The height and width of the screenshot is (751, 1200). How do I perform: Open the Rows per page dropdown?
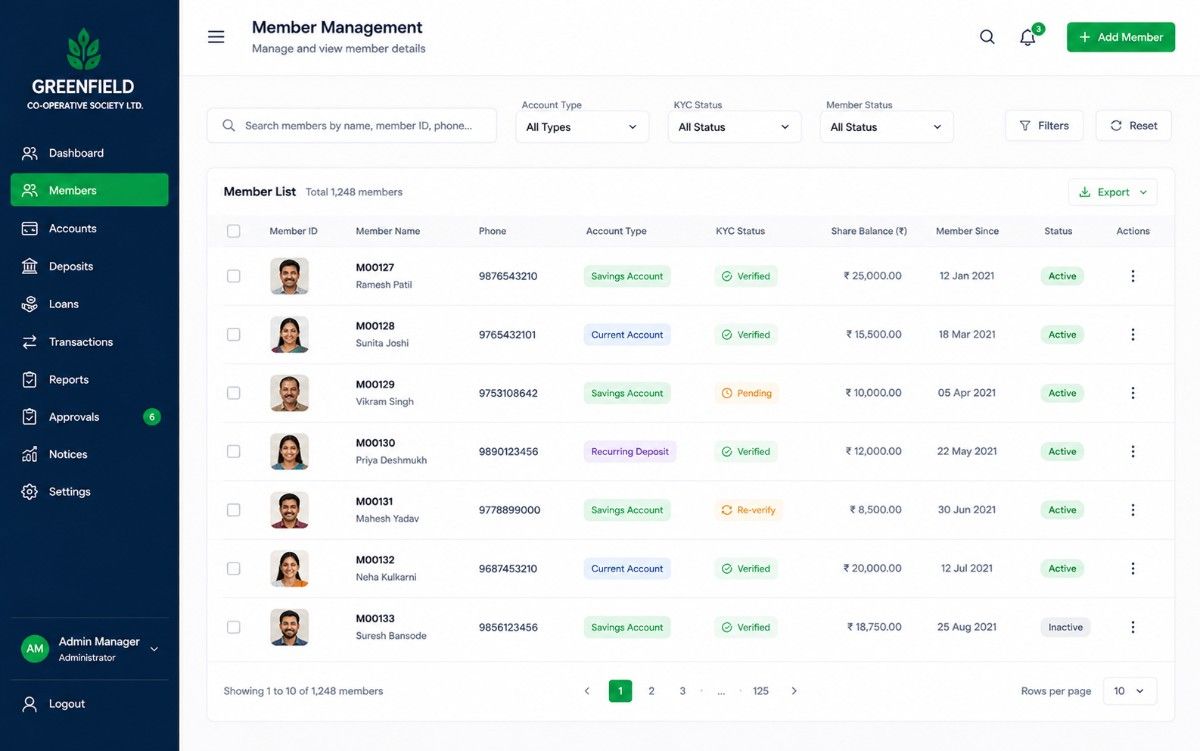click(x=1130, y=691)
